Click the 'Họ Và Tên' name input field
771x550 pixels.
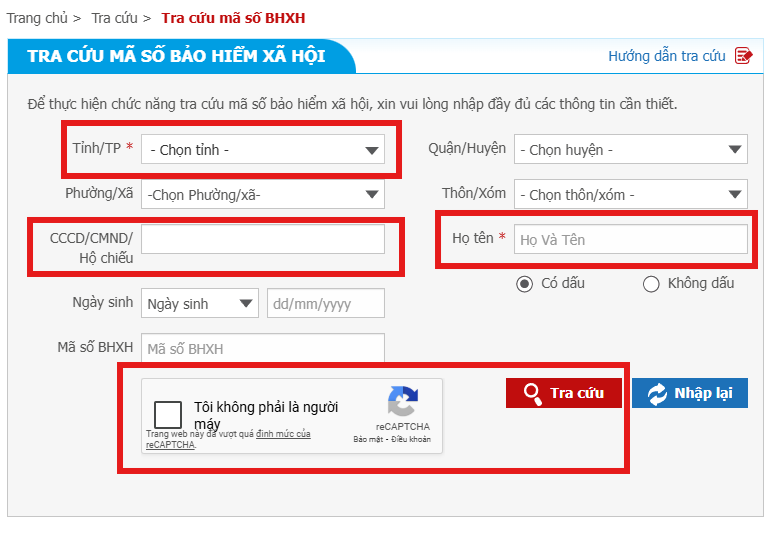[x=630, y=240]
